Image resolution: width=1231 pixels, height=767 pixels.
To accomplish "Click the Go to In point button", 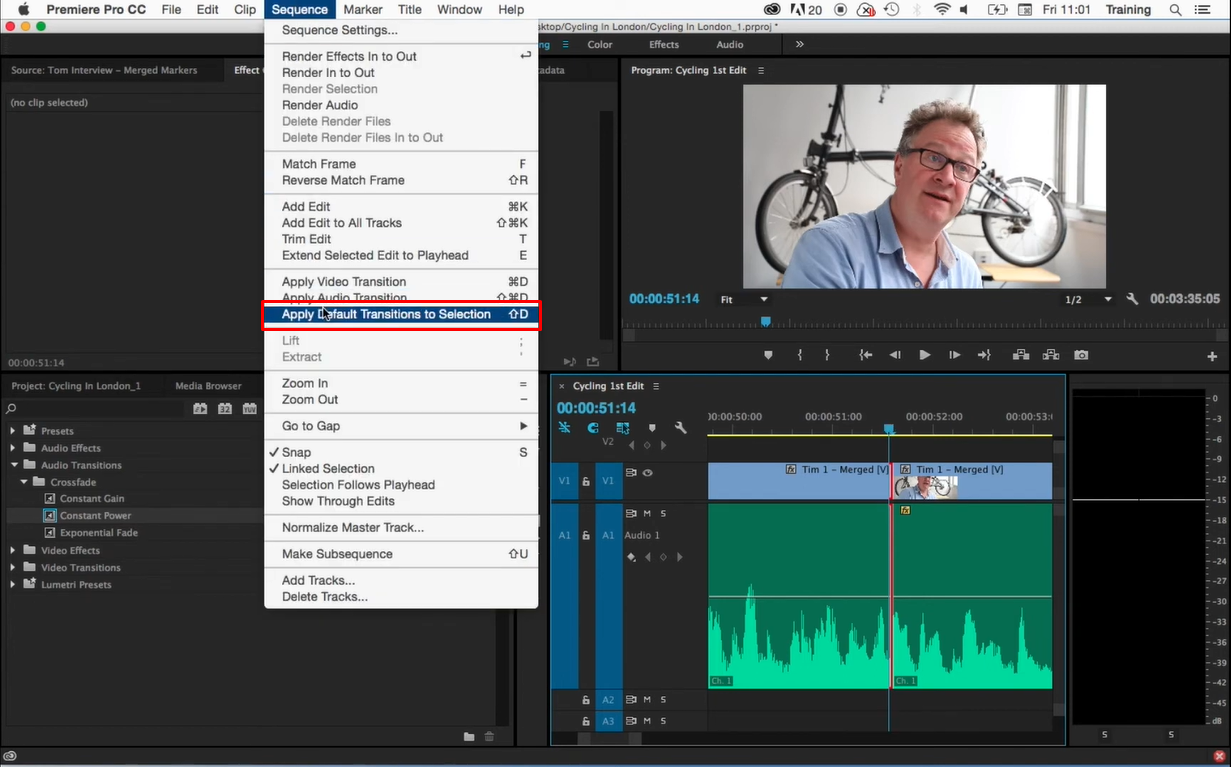I will tap(866, 355).
